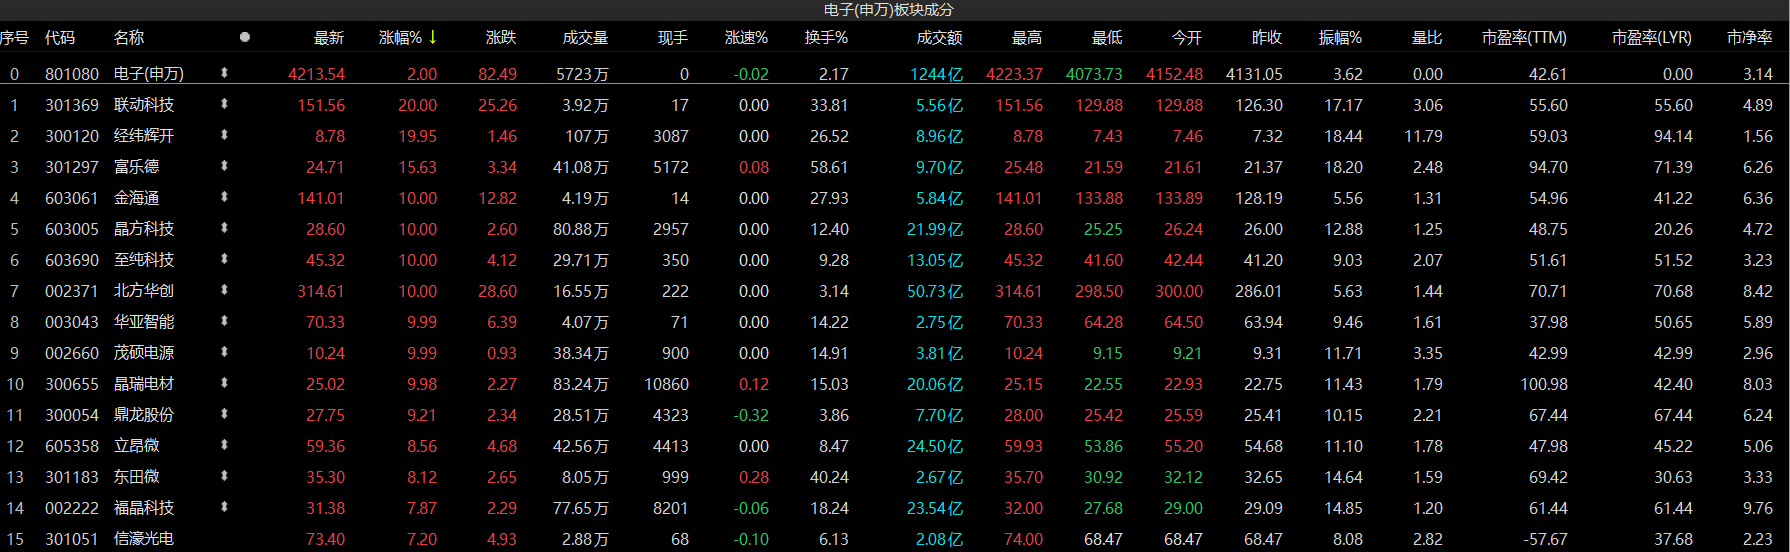Screen dimensions: 1790x552
Task: Click PE value -57.67 for 信濠光电
Action: [1545, 539]
